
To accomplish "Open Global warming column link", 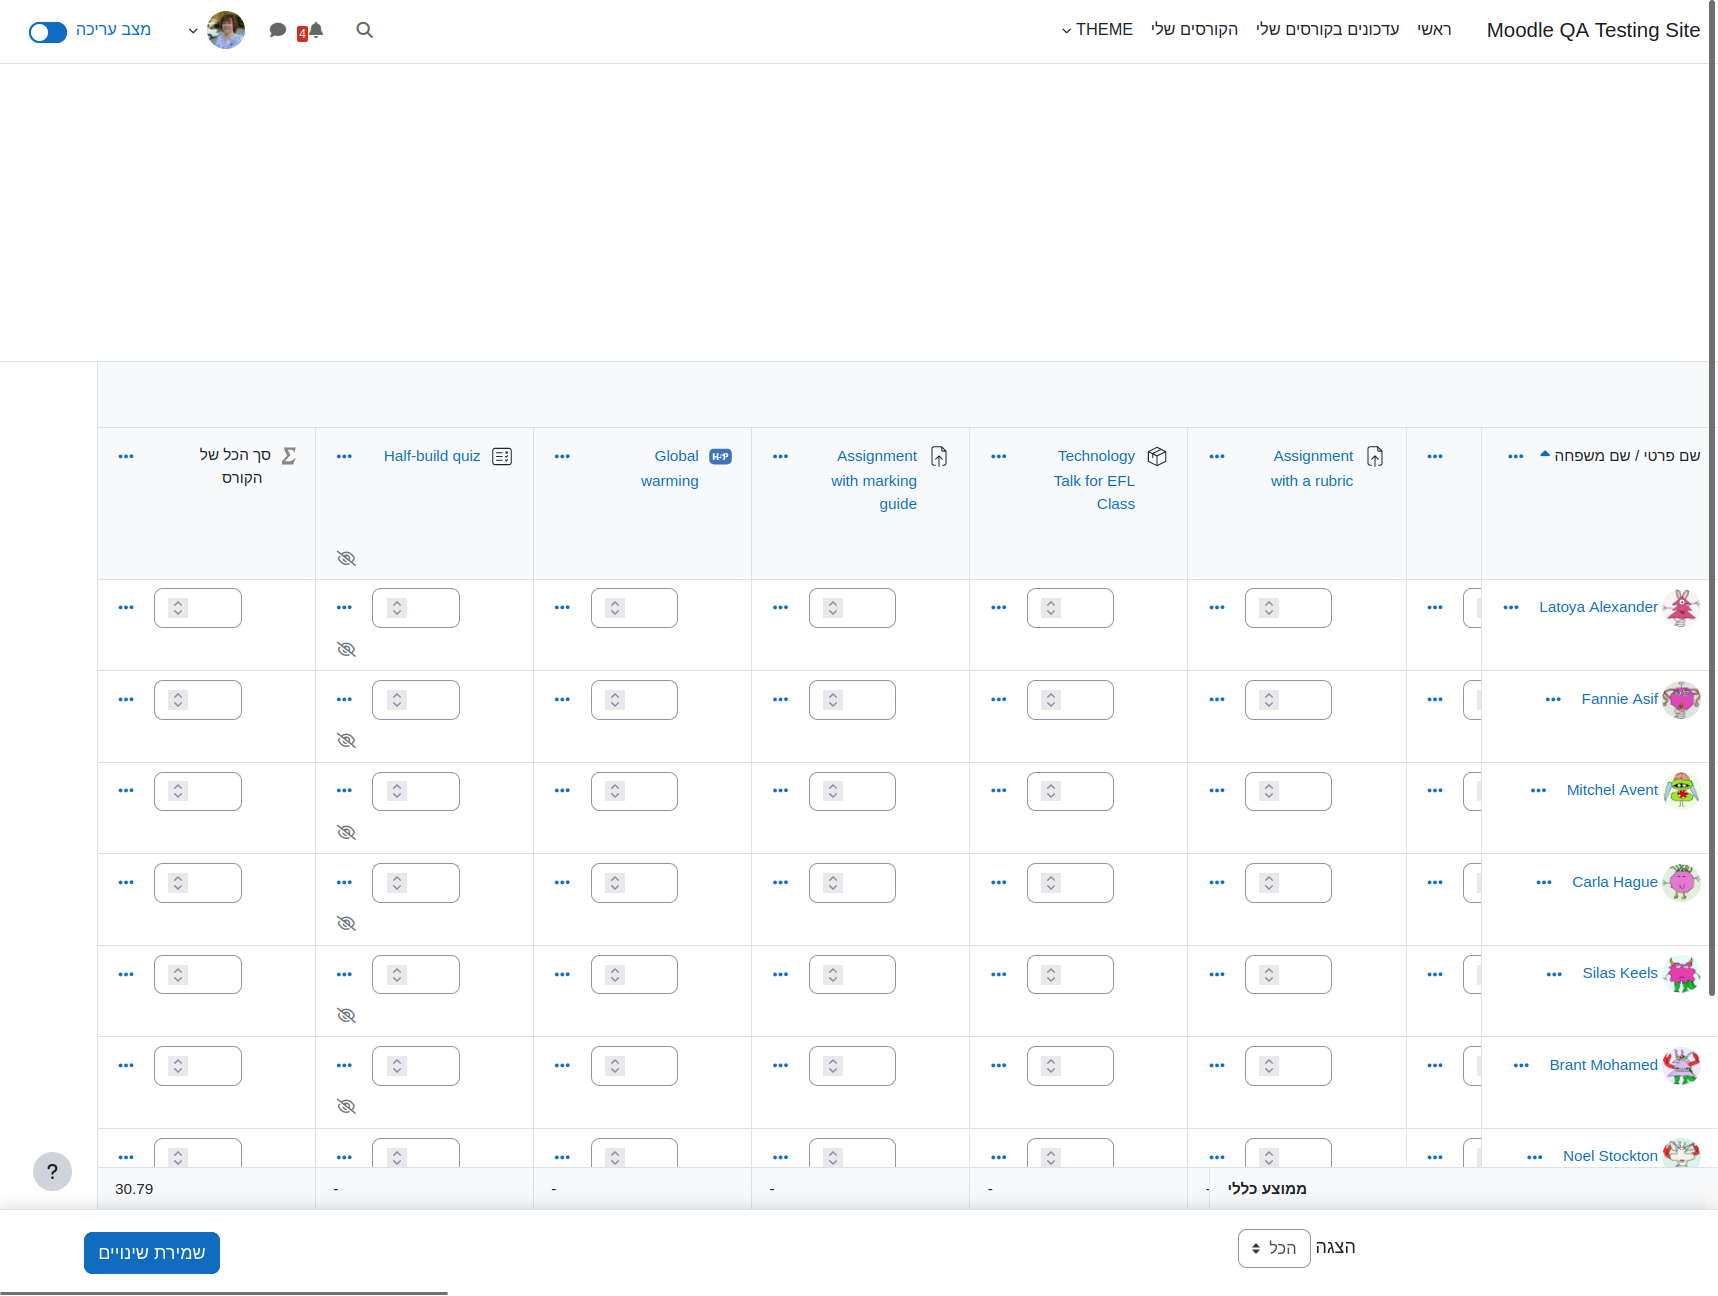I will tap(670, 468).
